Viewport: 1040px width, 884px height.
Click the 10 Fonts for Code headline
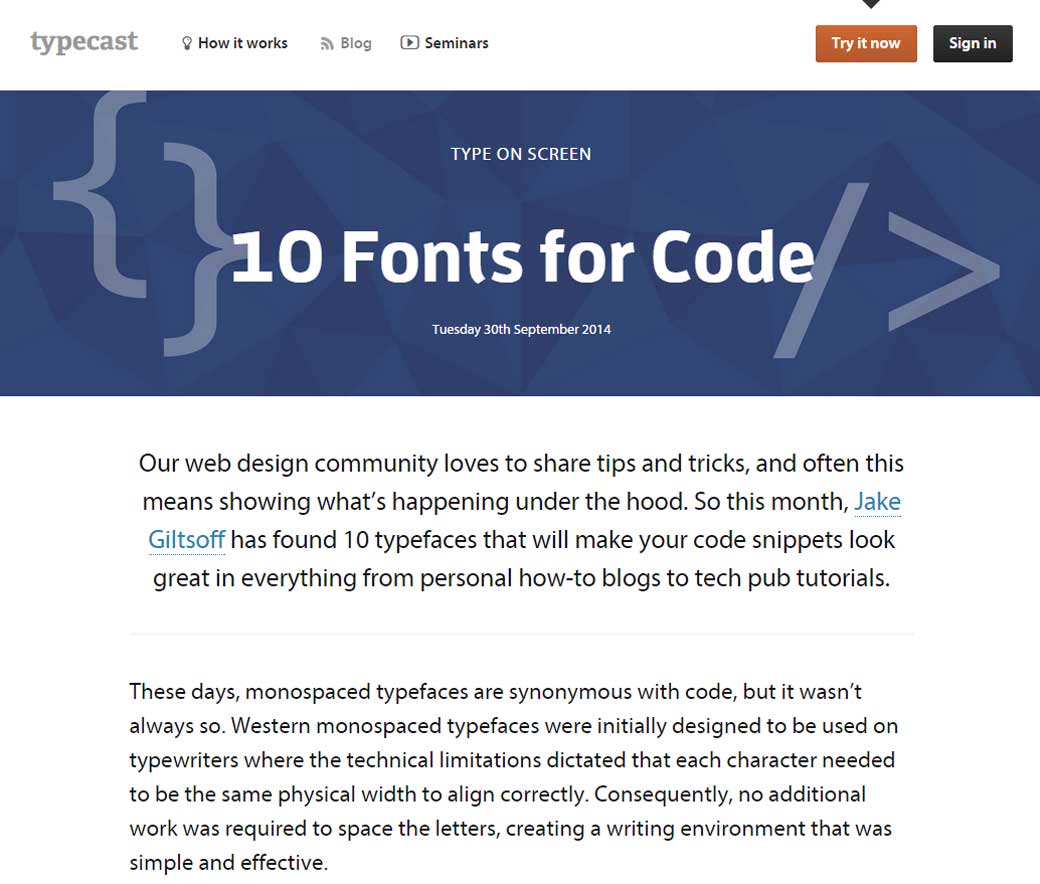(522, 257)
